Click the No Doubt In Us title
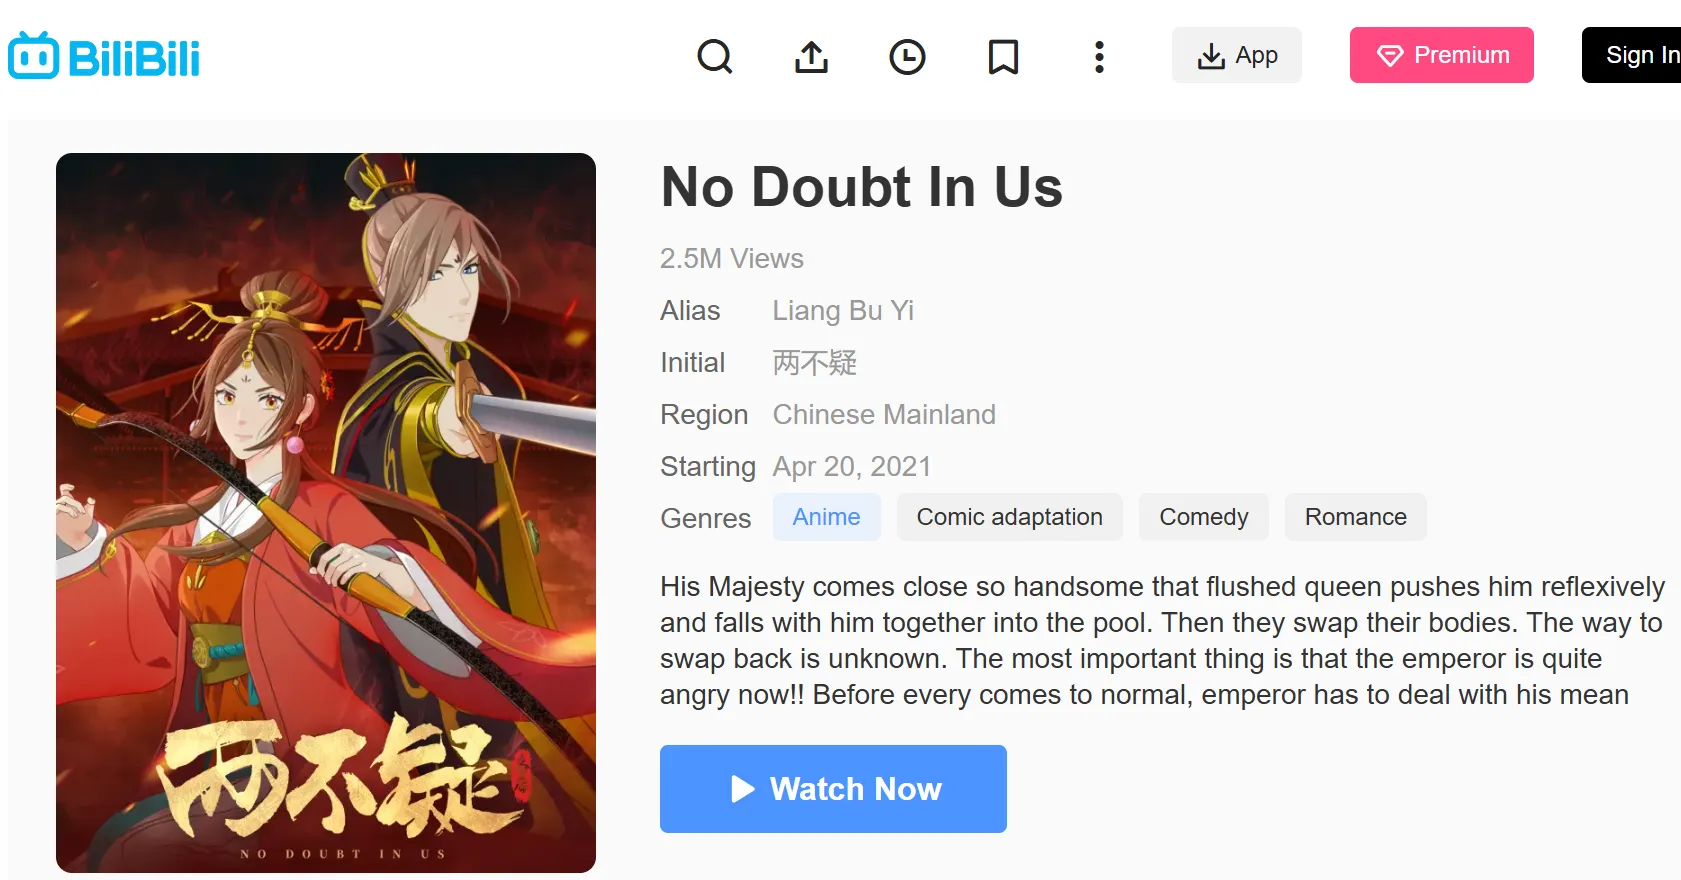The image size is (1681, 880). point(862,187)
